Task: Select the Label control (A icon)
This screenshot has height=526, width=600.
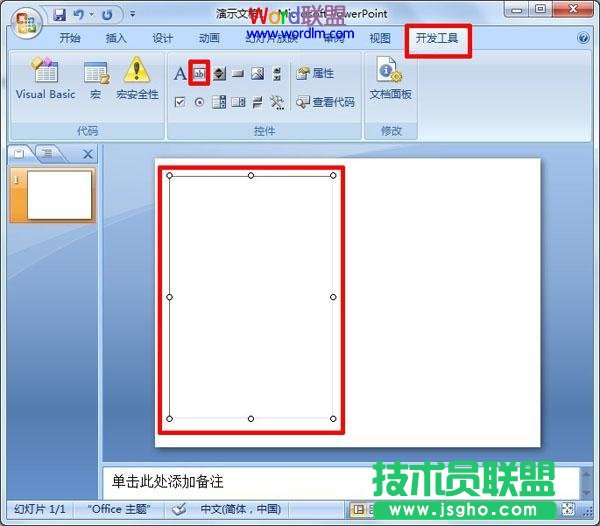Action: (180, 73)
